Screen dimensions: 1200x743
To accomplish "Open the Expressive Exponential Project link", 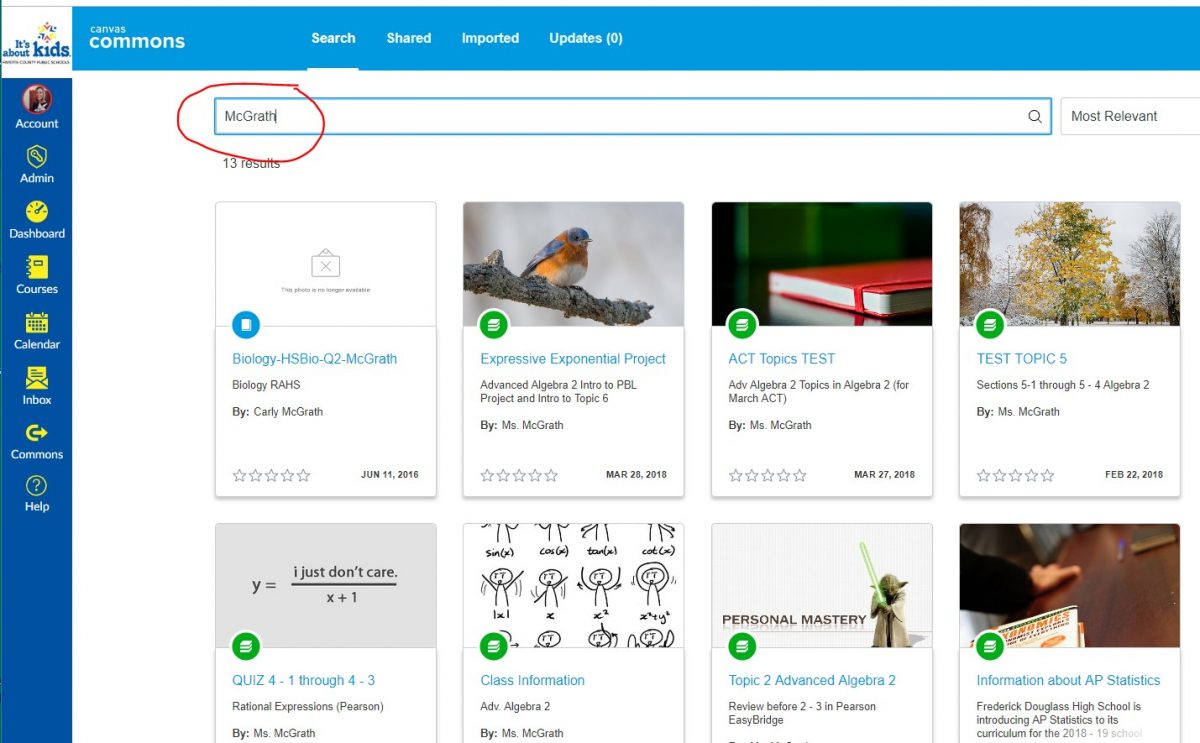I will click(x=572, y=358).
